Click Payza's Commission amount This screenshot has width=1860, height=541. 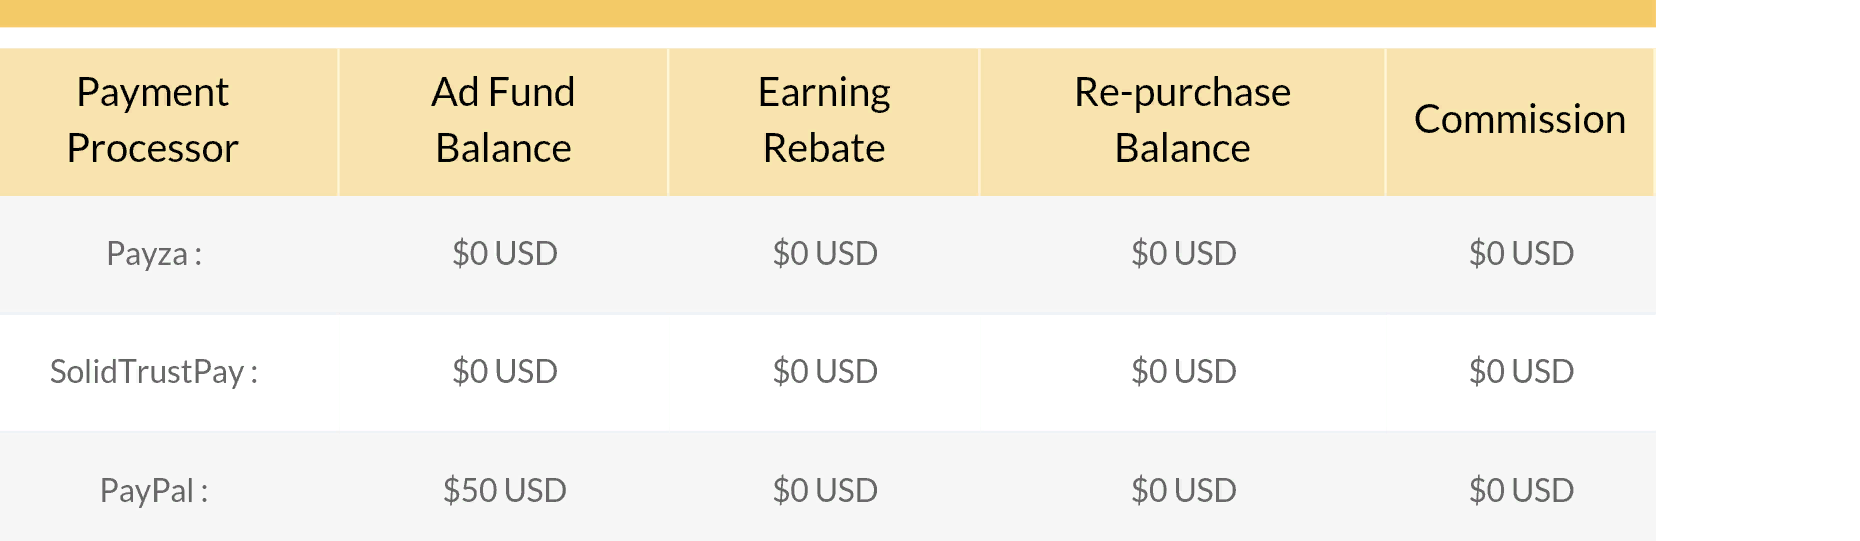point(1521,253)
